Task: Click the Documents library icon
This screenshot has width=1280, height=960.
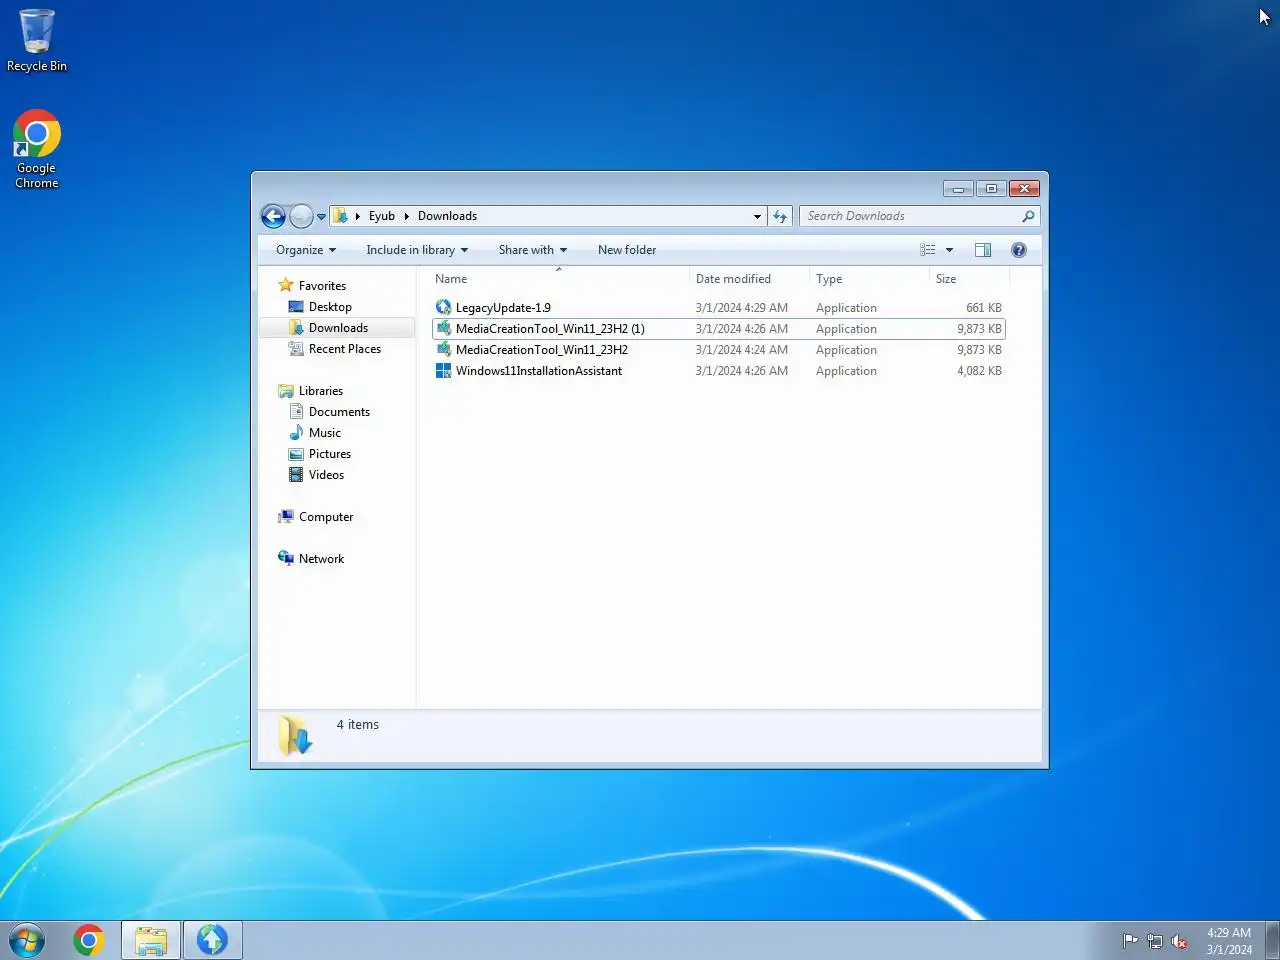Action: pos(296,412)
